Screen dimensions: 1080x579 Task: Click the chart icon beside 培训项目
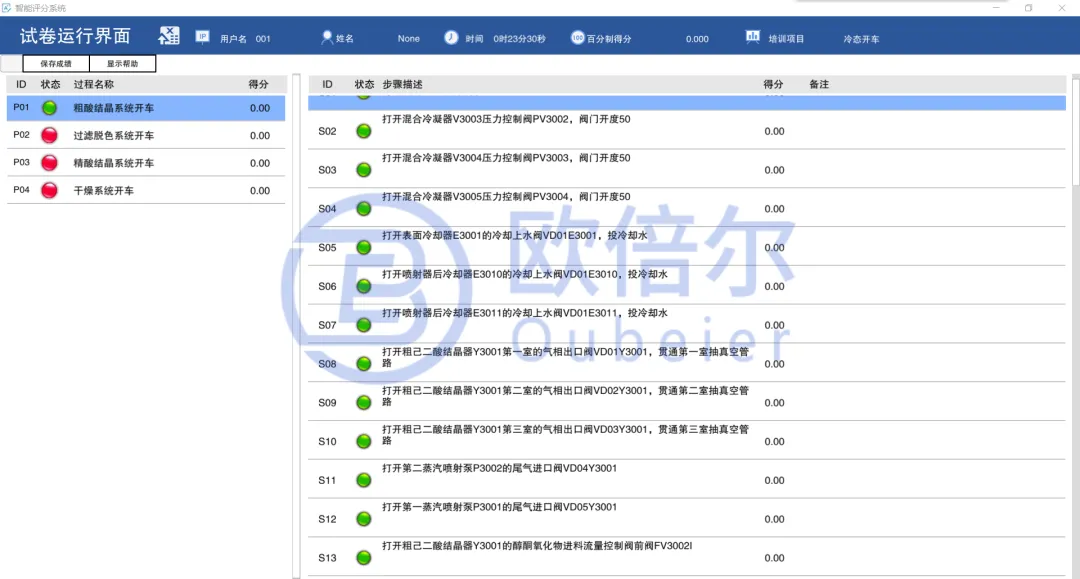753,36
